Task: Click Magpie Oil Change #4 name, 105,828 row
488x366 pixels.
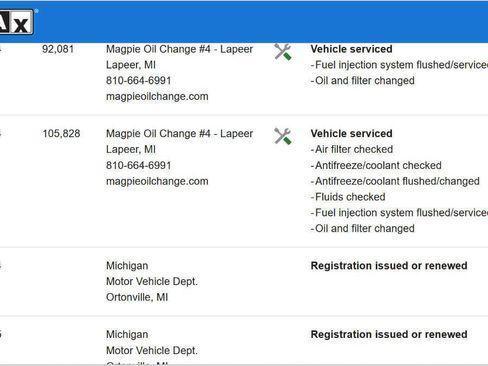Action: [x=179, y=133]
